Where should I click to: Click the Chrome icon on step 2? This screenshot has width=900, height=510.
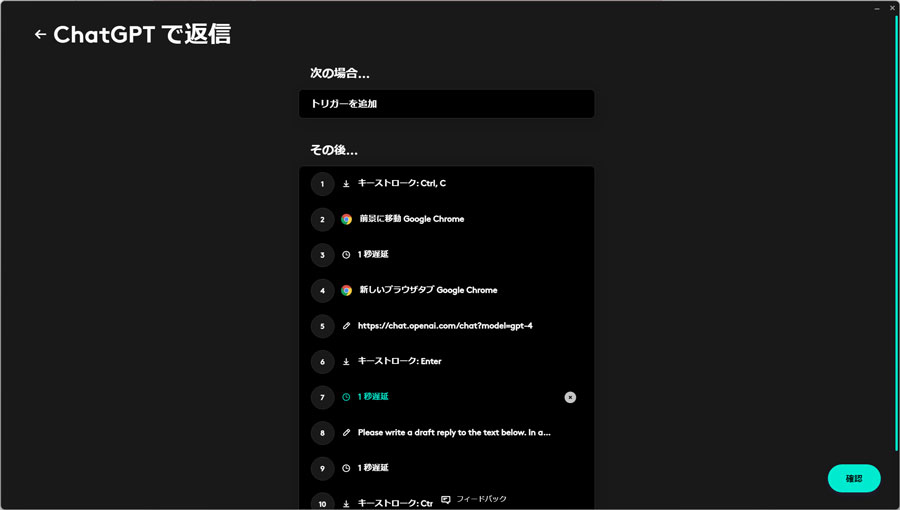346,219
